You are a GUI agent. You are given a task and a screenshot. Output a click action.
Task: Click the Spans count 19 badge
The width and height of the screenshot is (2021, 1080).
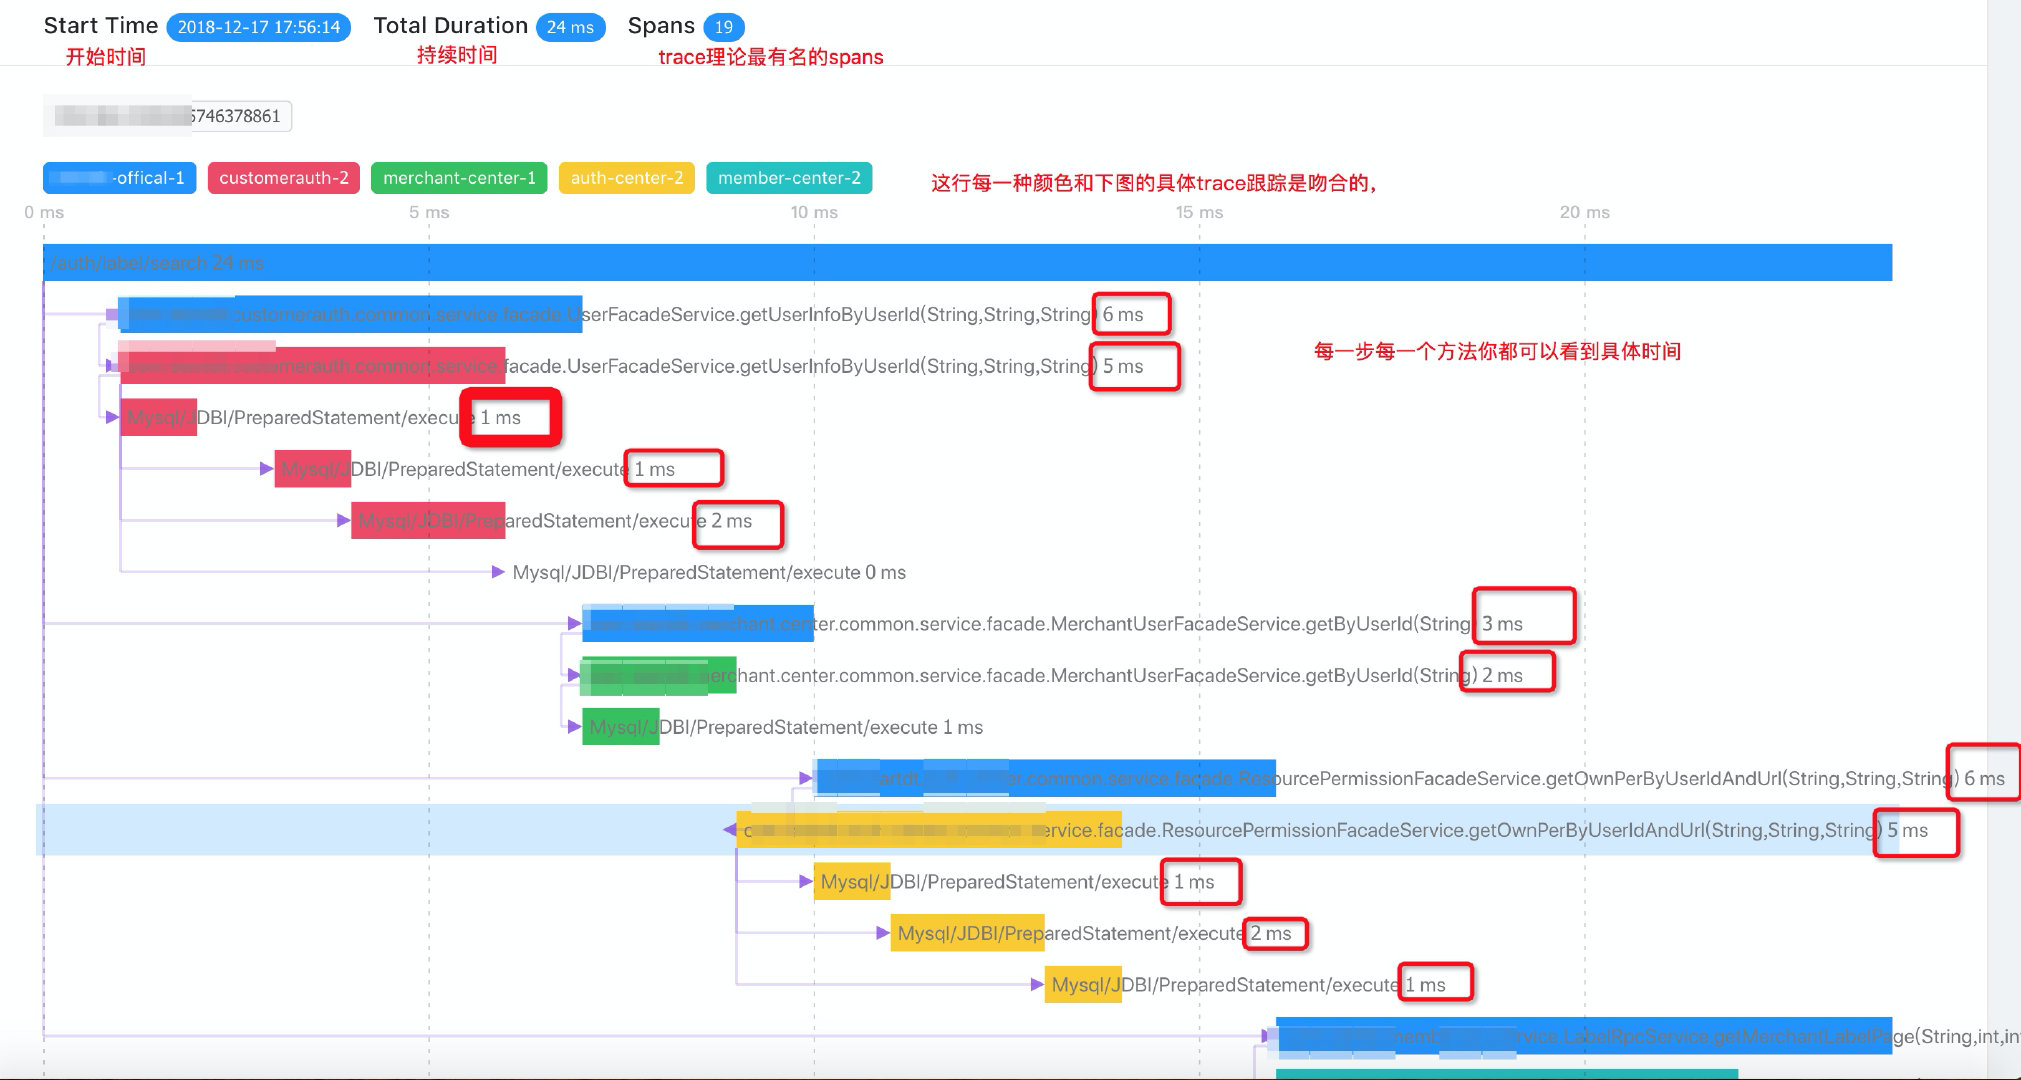click(x=724, y=27)
